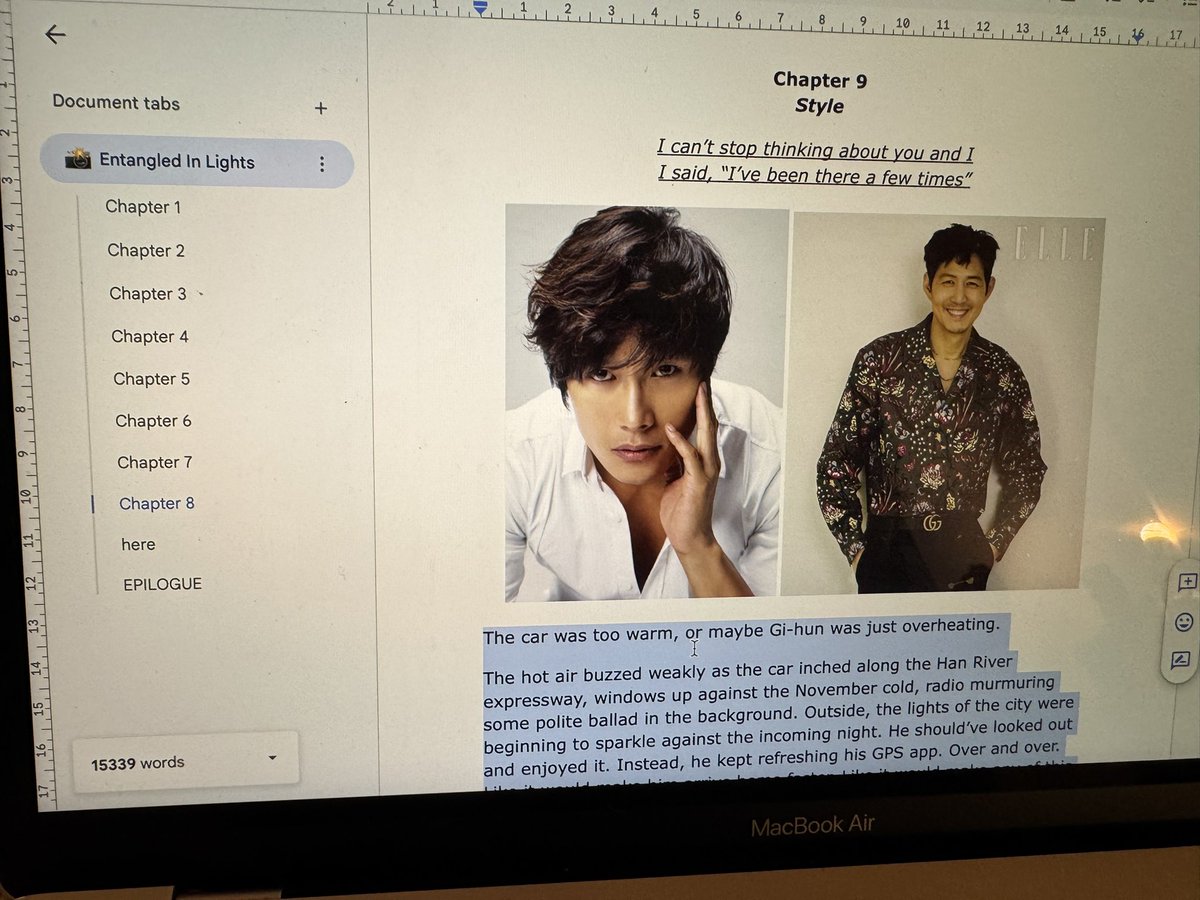Jump to the EPILOGUE heading
Screen dimensions: 1200x900
[x=162, y=584]
